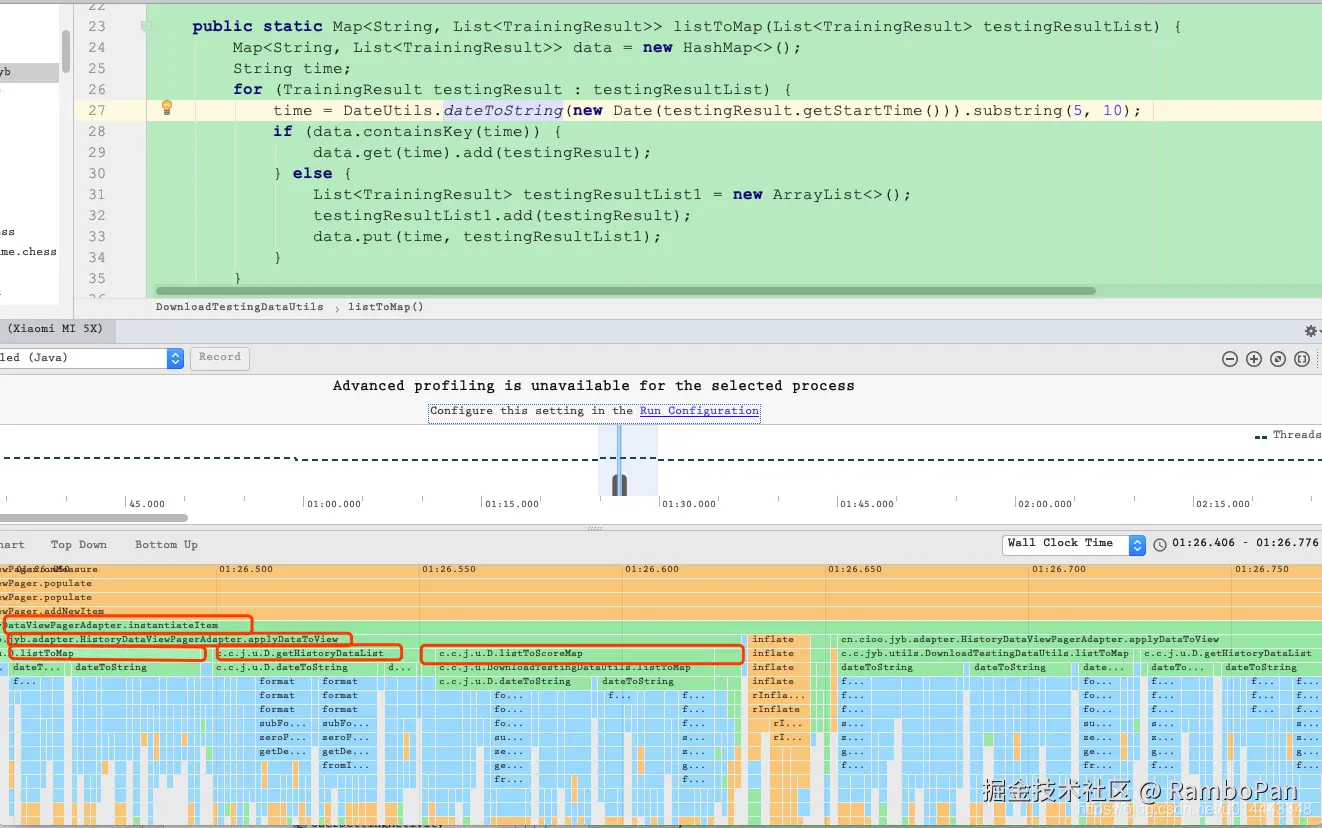Click the highlighted selection range on the timeline
Screen dimensions: 1322x828
click(628, 460)
